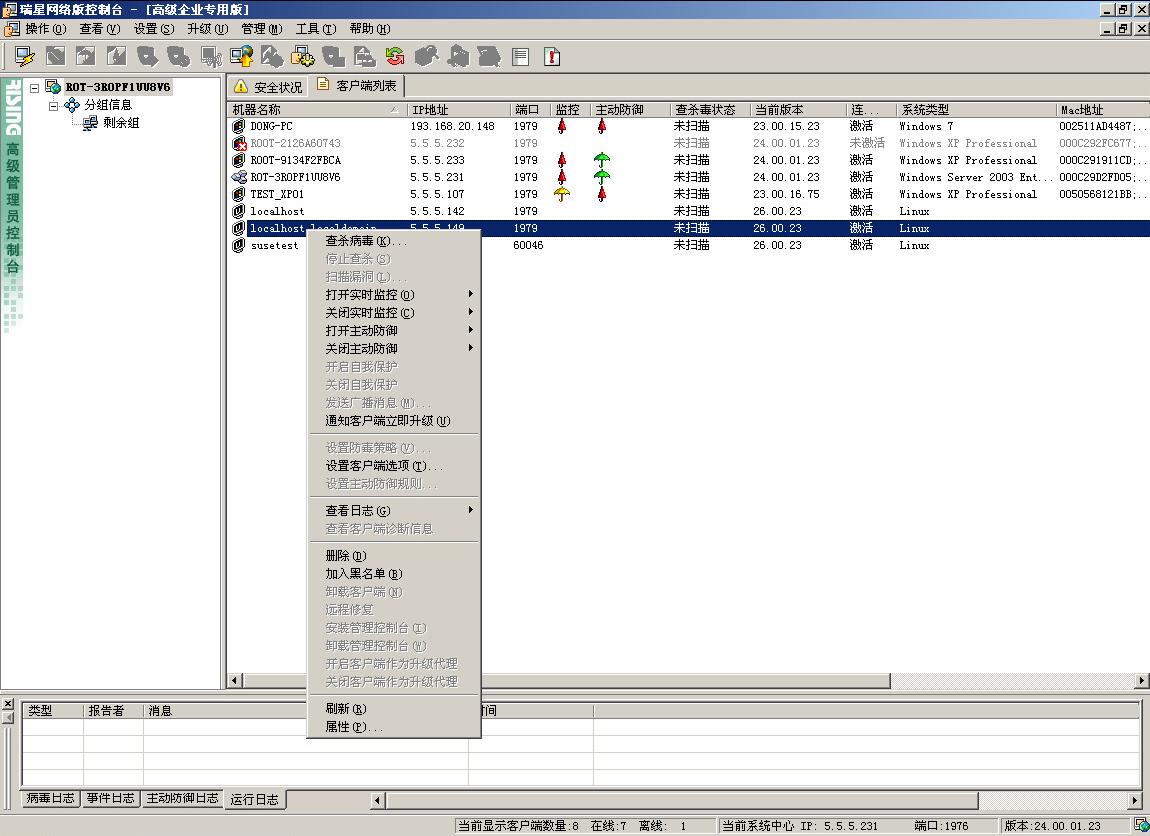Click the 操作 menu icon at far left
Image resolution: width=1150 pixels, height=836 pixels.
10,29
